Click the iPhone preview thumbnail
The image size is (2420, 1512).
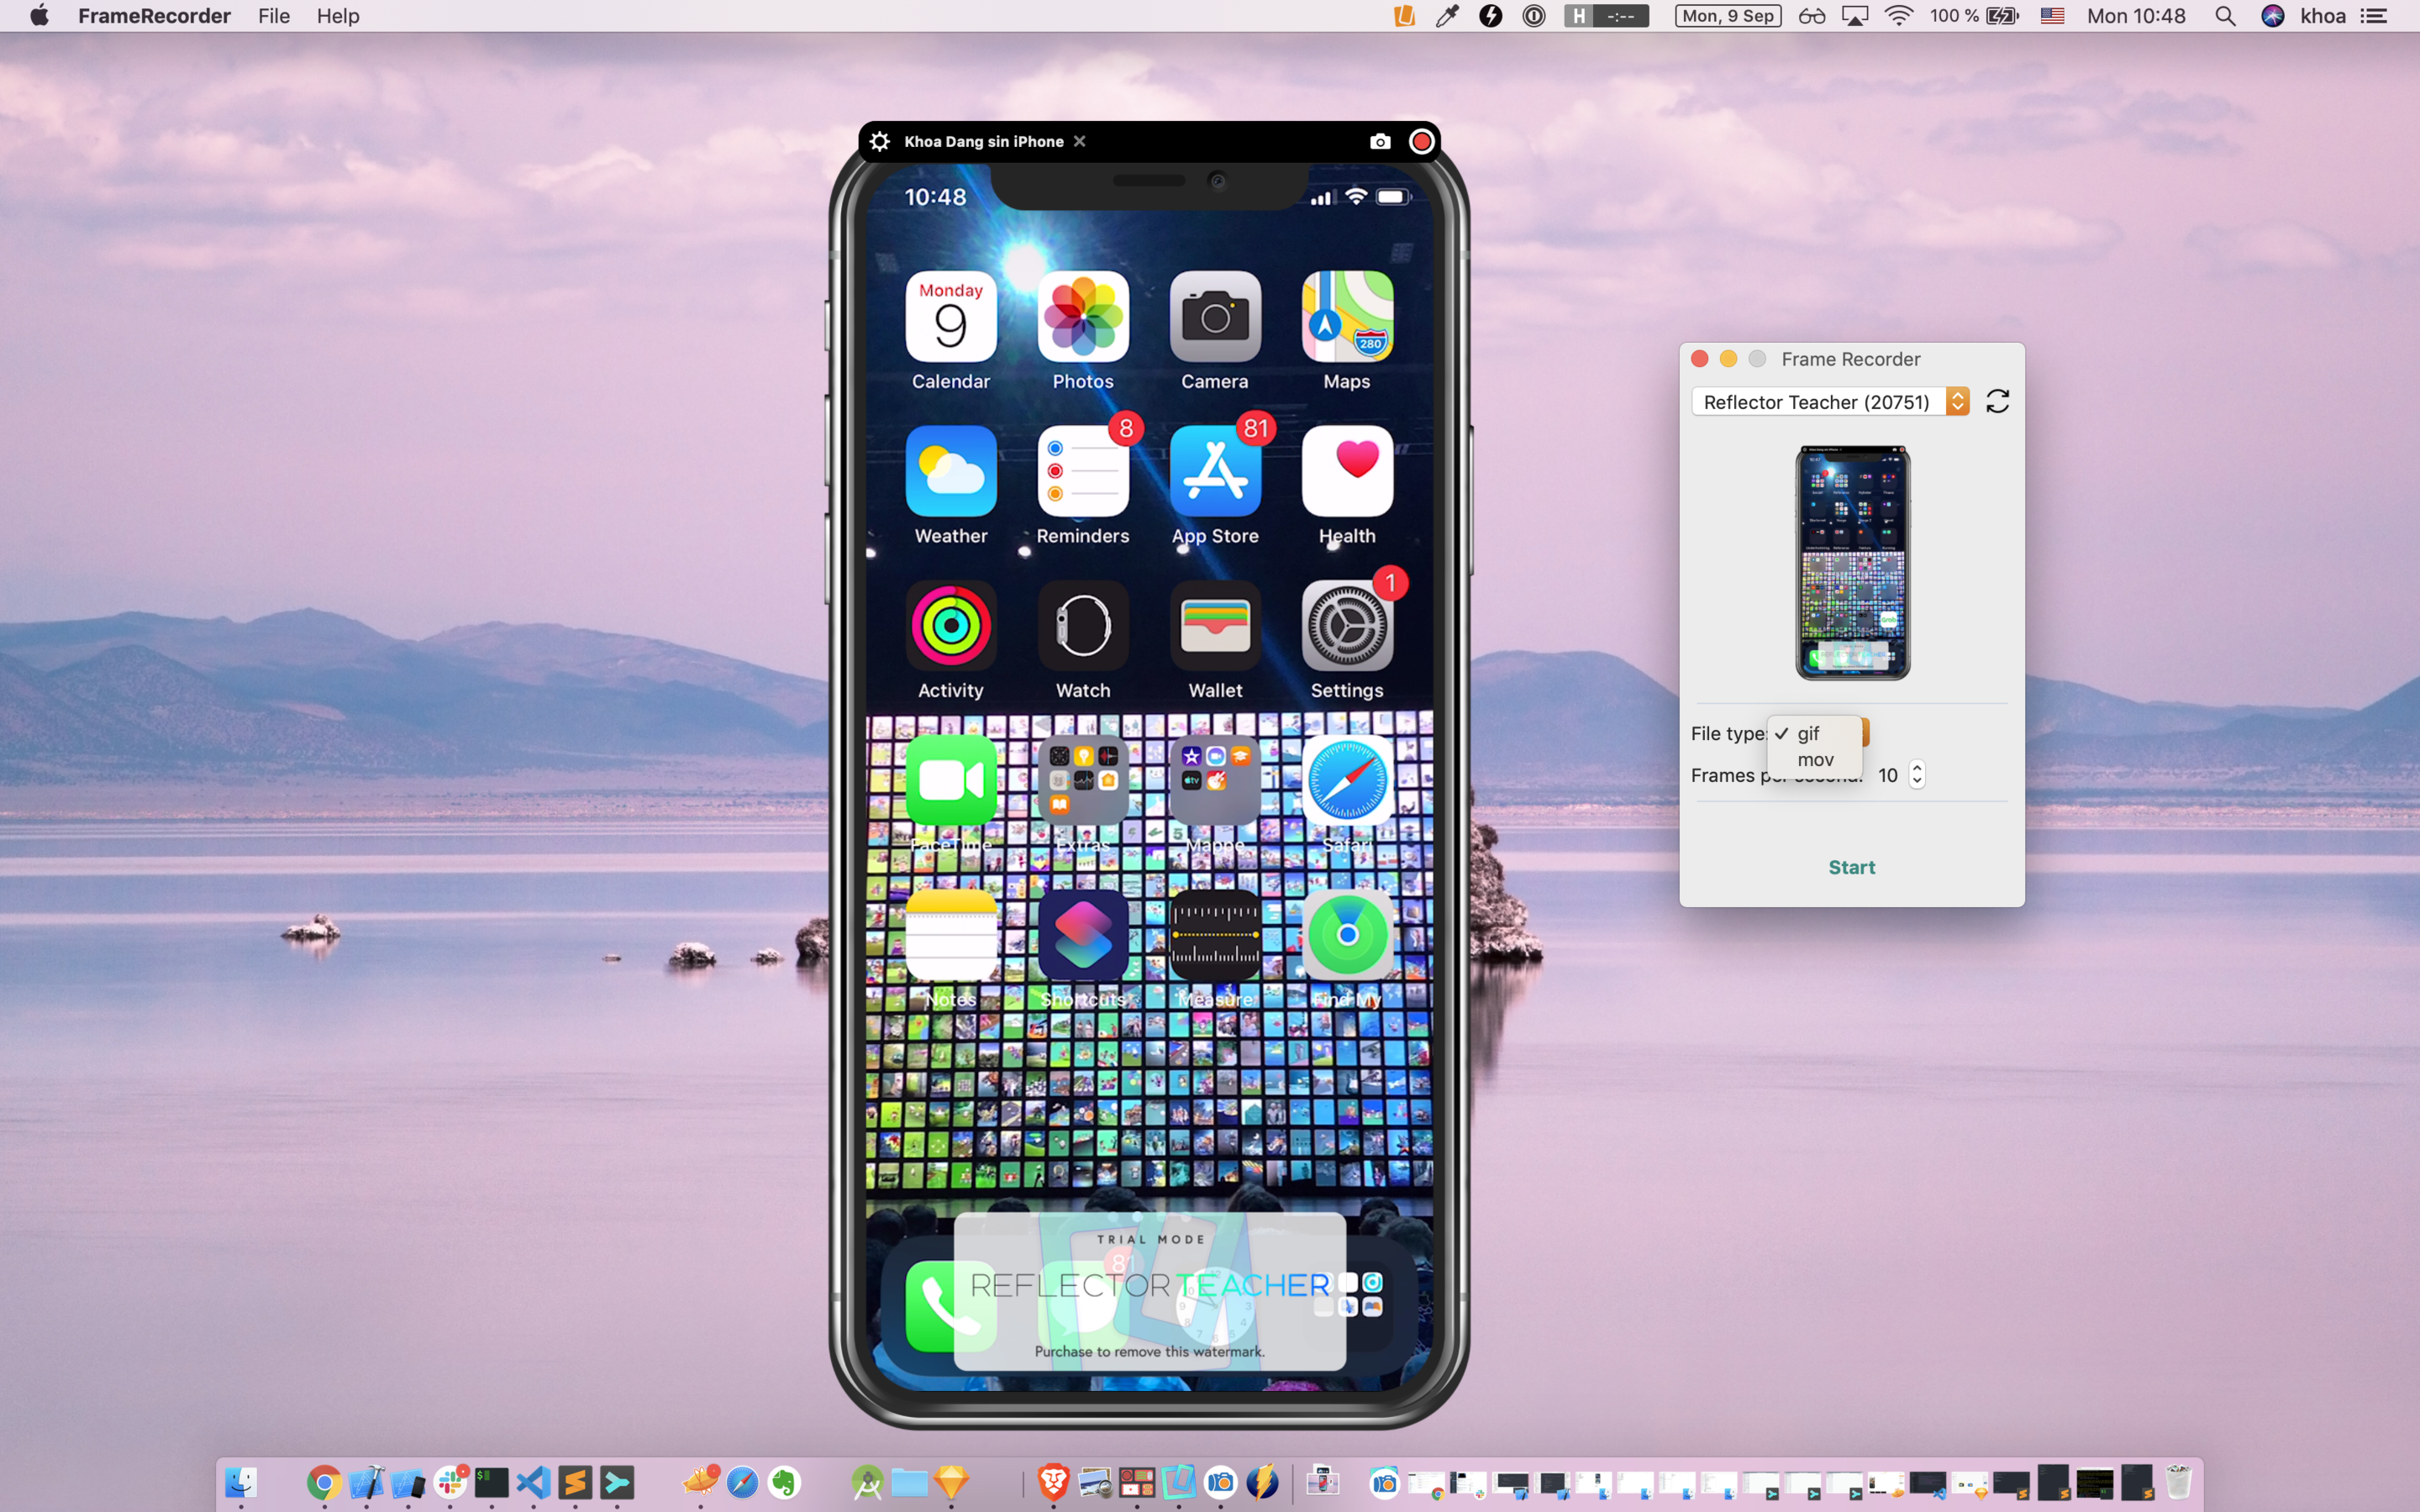coord(1852,562)
